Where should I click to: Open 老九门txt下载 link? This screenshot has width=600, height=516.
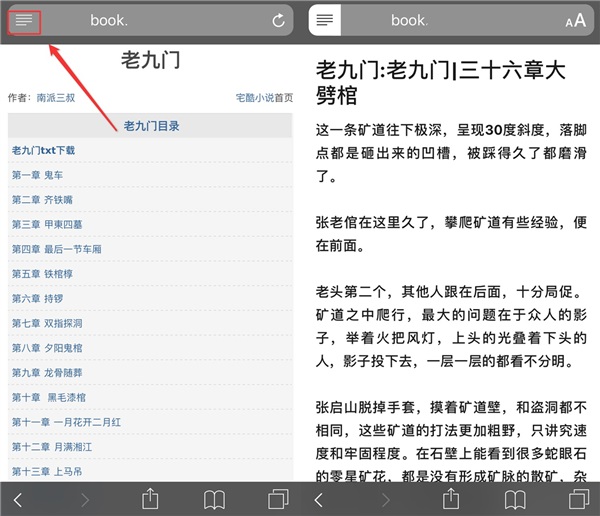[x=43, y=150]
